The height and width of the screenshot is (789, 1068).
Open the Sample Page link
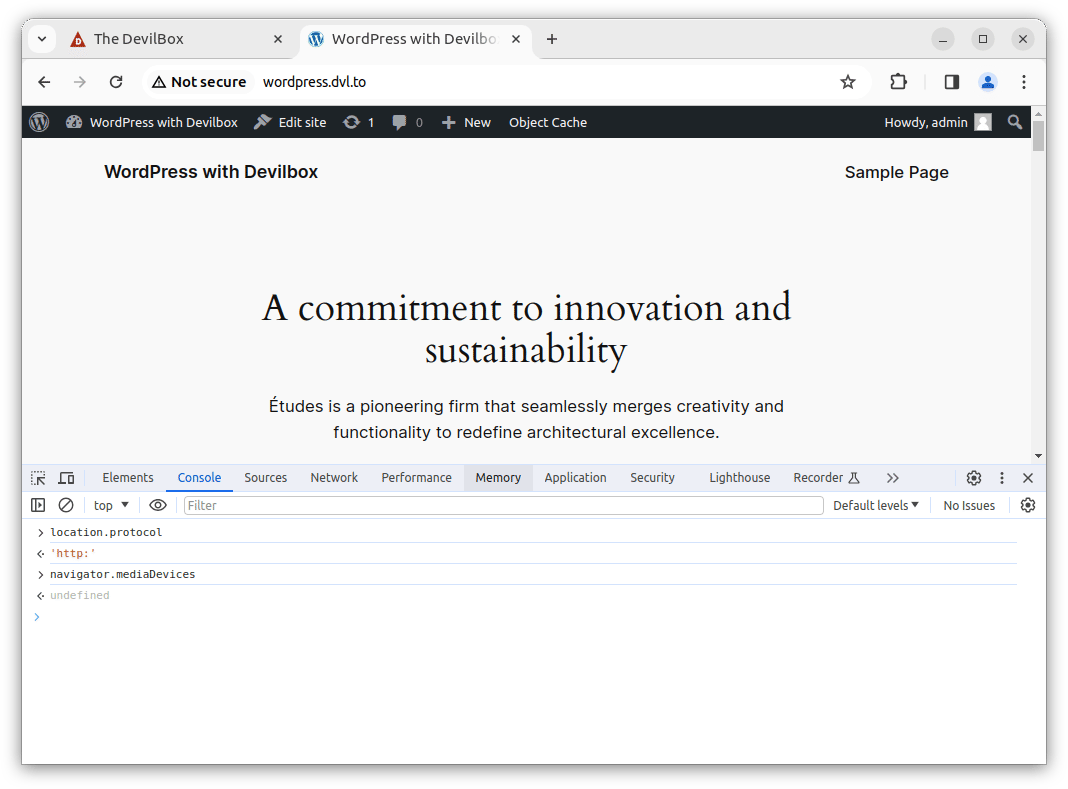[896, 172]
